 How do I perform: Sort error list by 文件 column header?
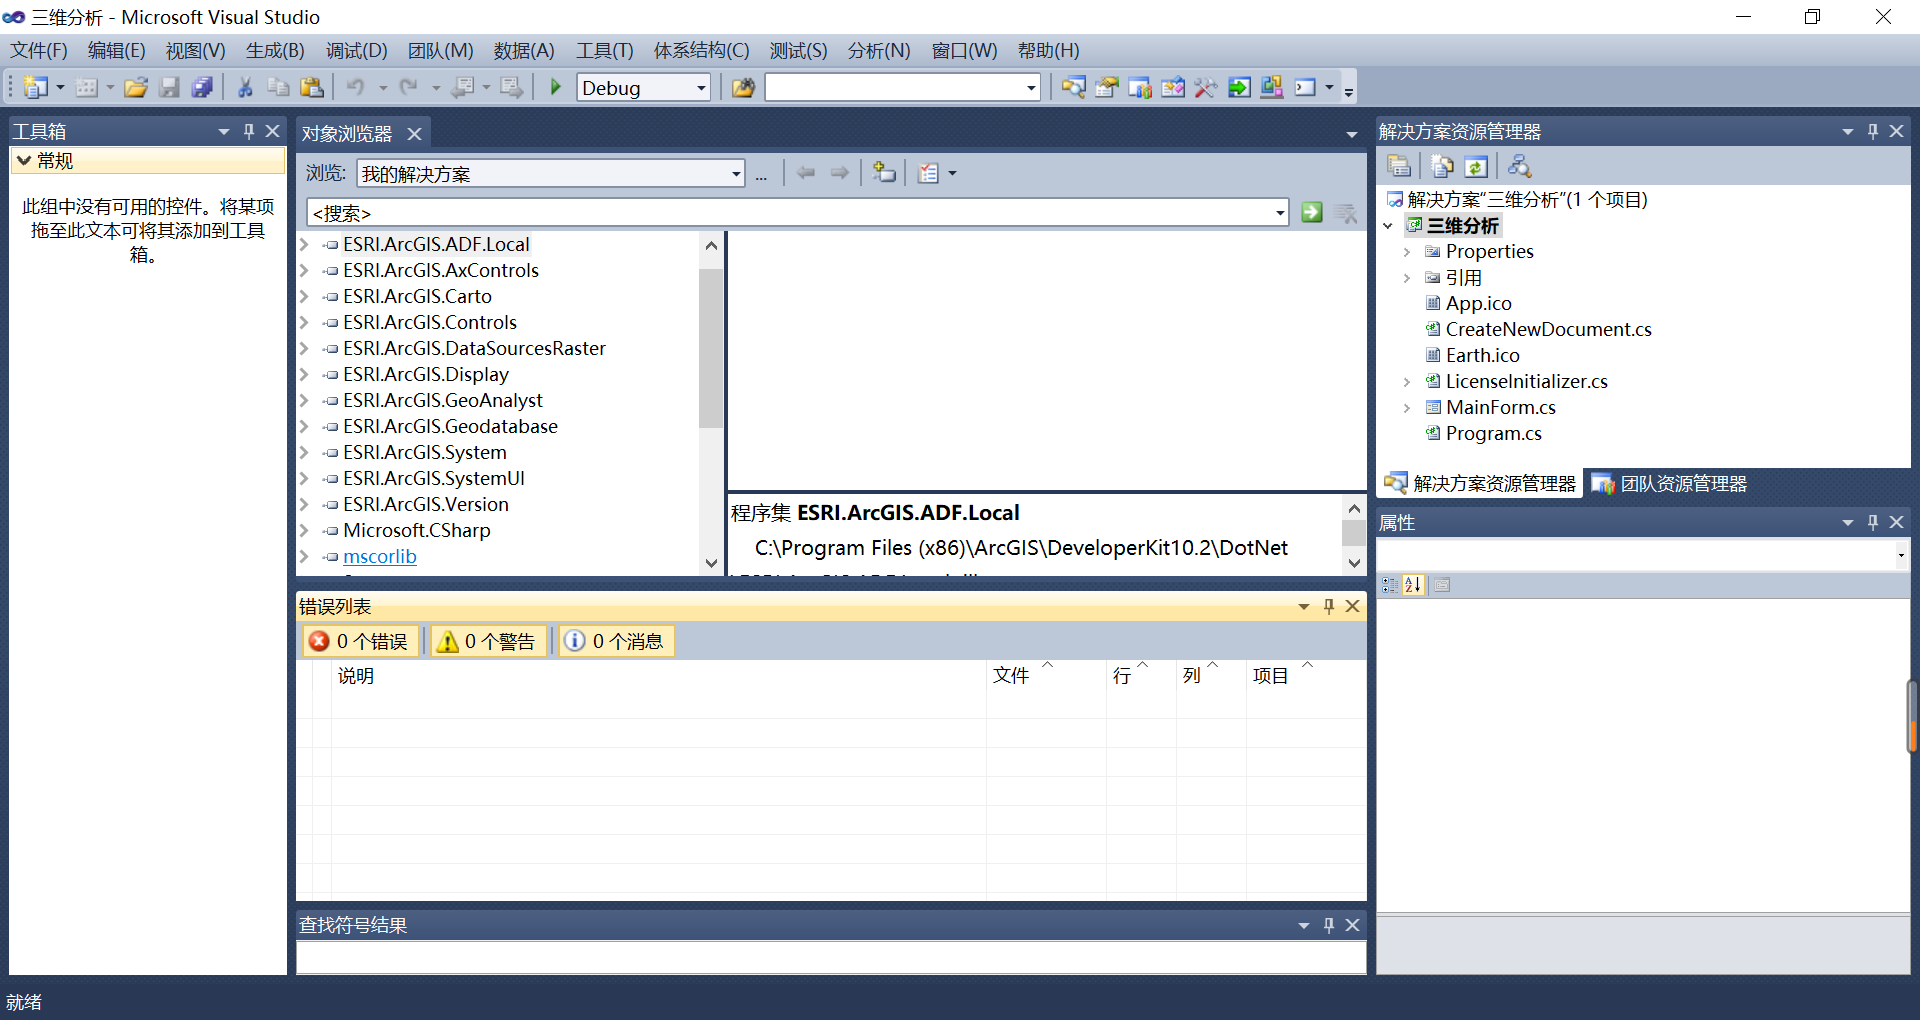point(1046,675)
